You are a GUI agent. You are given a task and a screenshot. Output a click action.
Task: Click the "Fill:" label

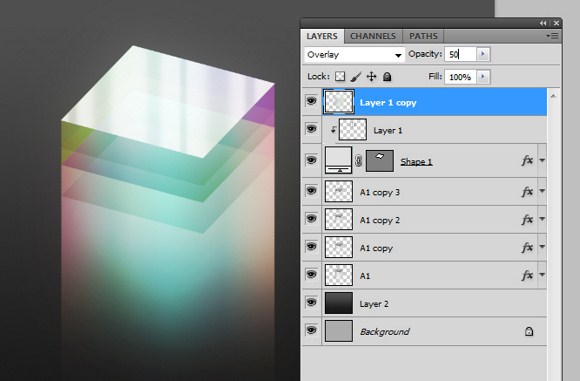point(435,76)
